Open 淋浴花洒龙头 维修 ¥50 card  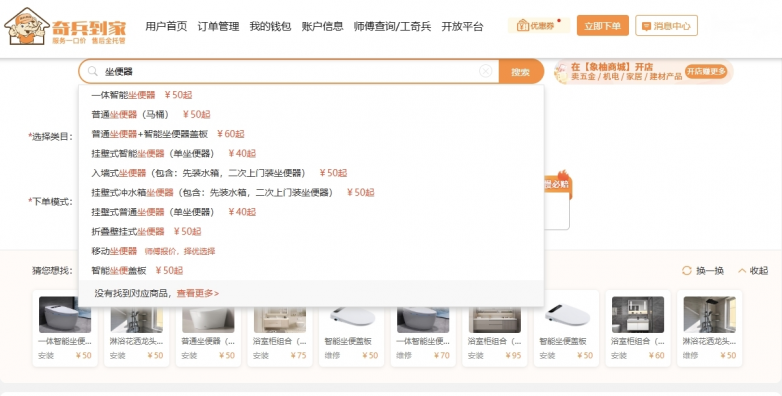[x=710, y=328]
